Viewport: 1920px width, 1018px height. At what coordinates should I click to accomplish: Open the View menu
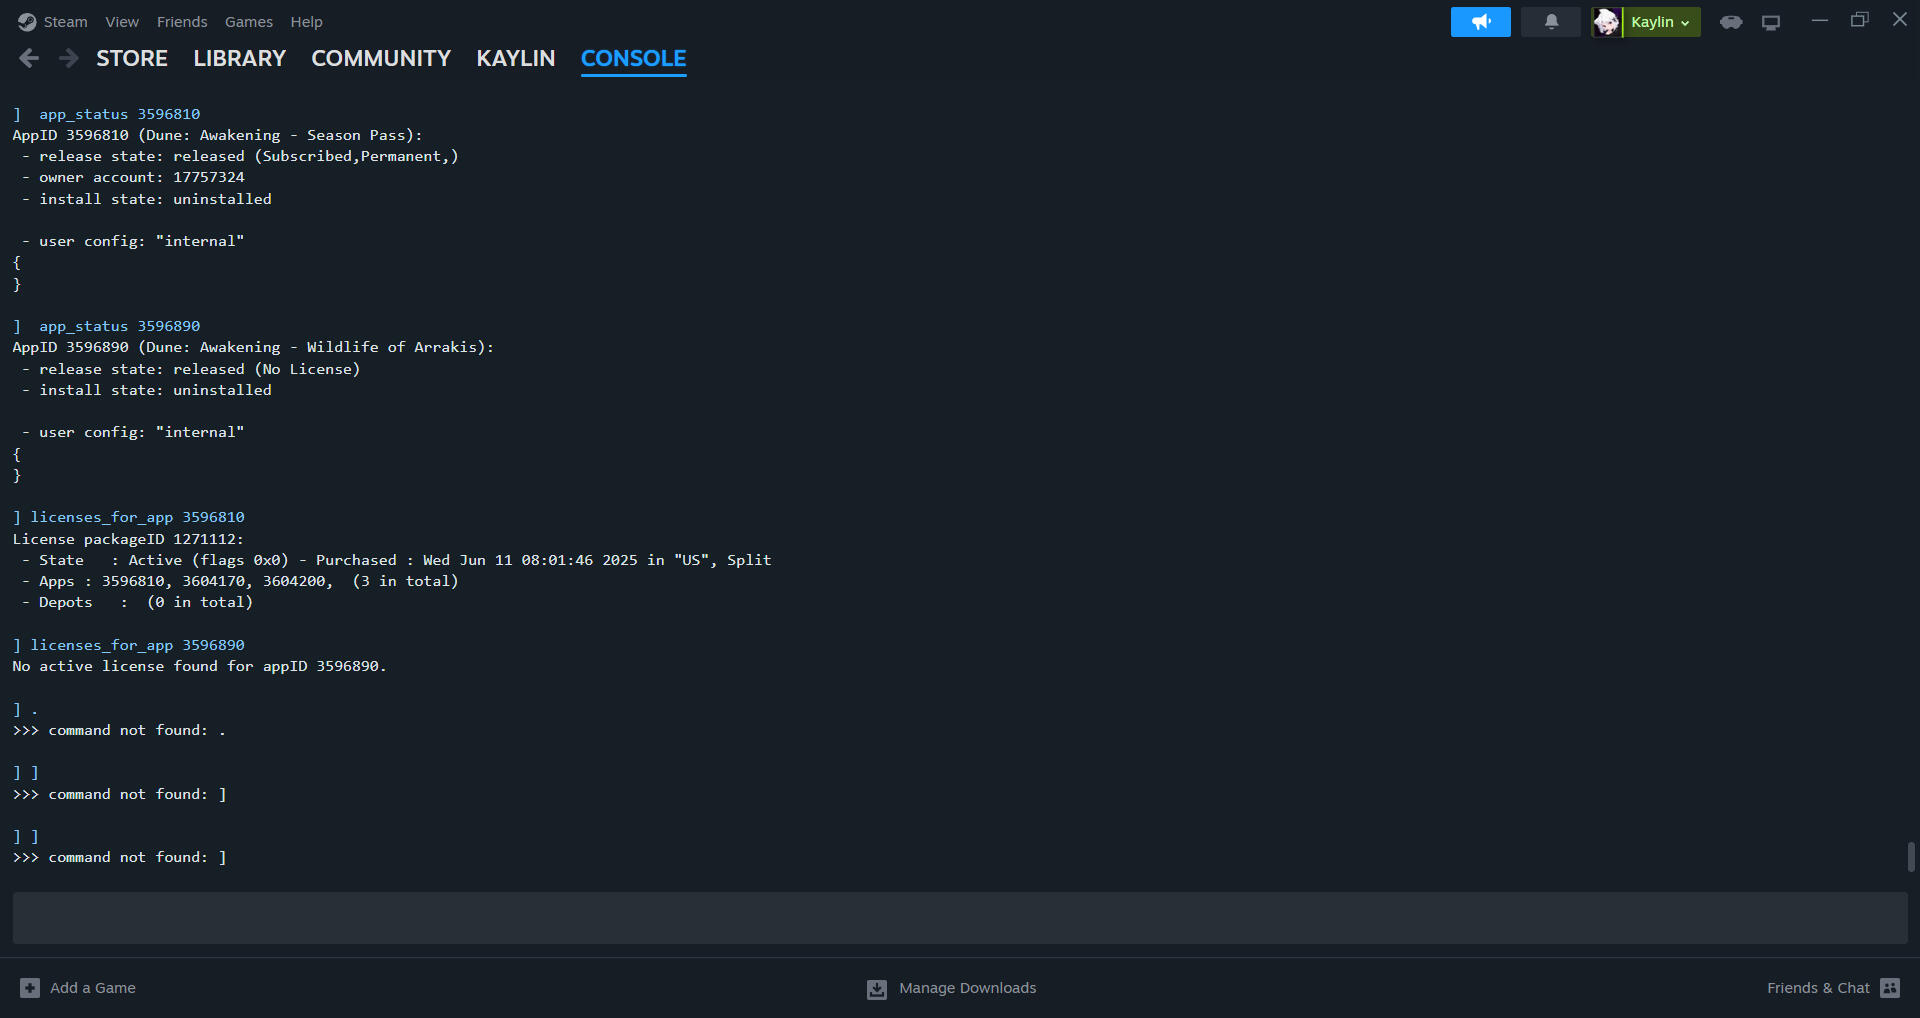point(122,22)
